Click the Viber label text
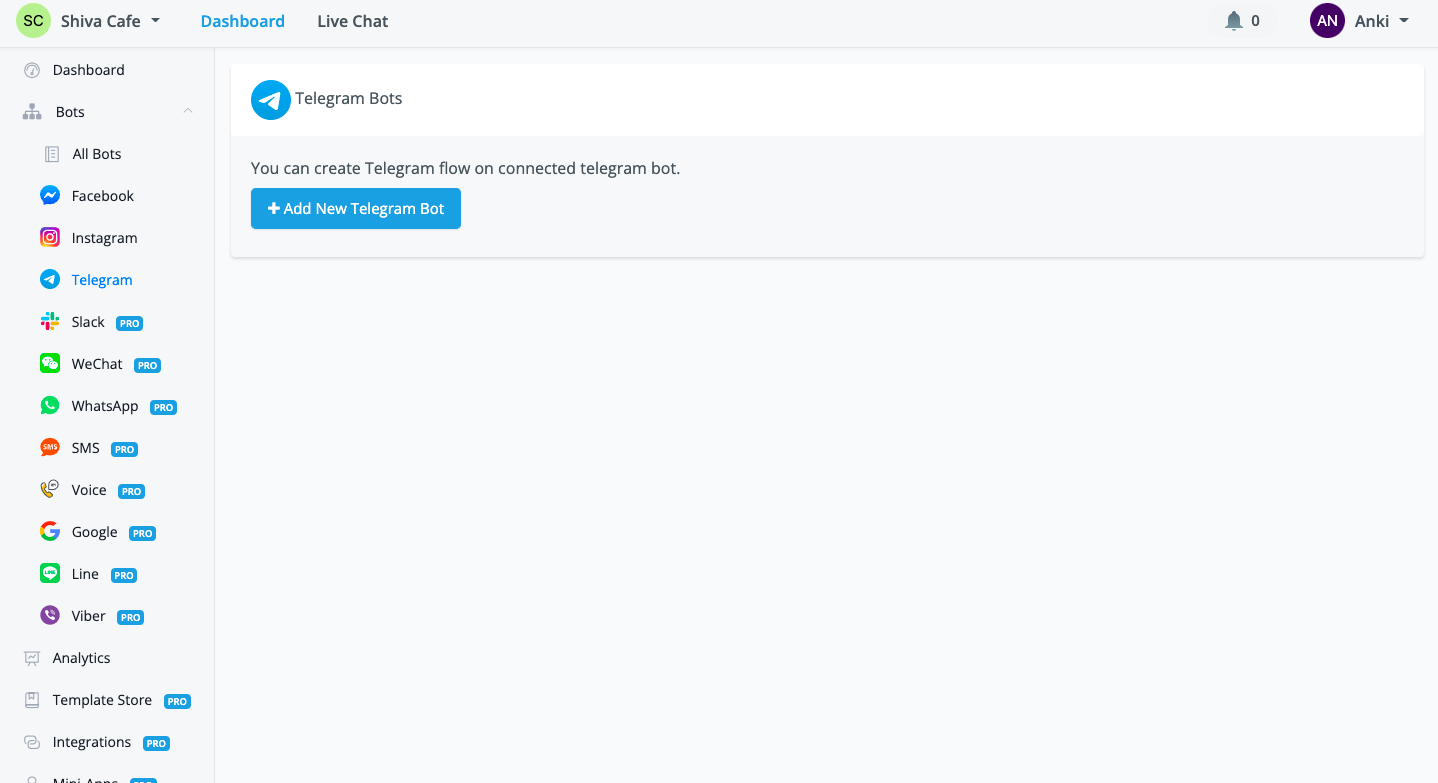This screenshot has height=783, width=1438. click(89, 616)
